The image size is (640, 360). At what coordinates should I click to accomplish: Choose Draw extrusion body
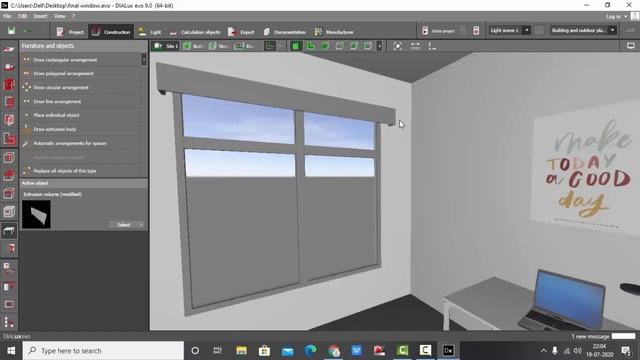[x=81, y=129]
